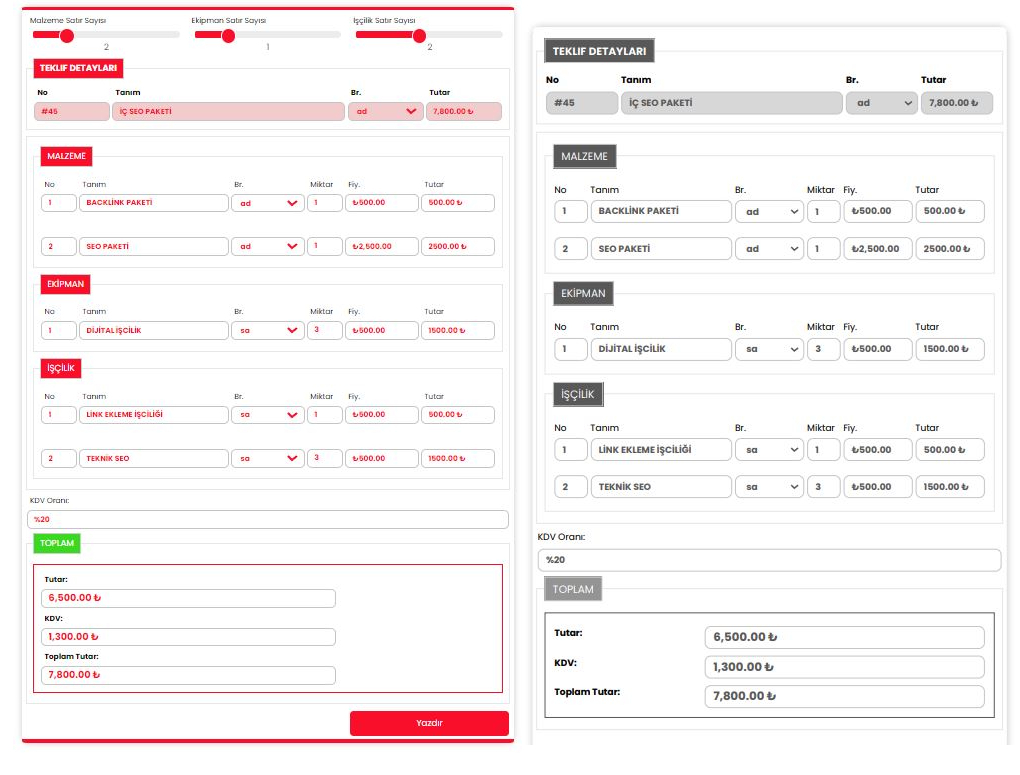
Task: Click gray TOPLAM heading in preview
Action: coord(573,589)
